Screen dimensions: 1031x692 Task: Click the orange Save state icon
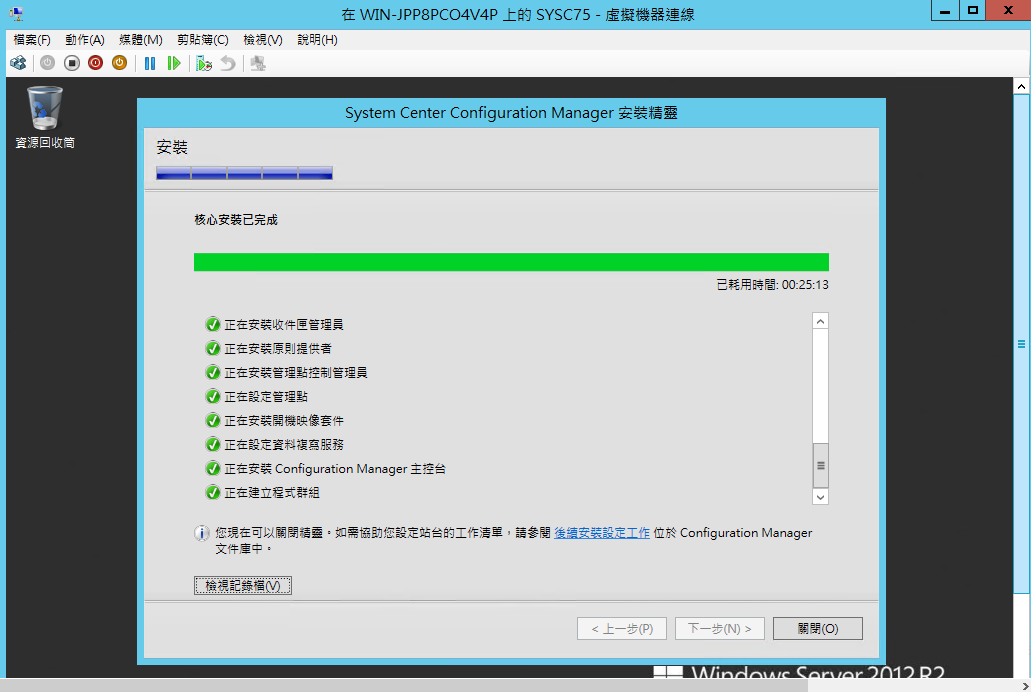coord(119,63)
